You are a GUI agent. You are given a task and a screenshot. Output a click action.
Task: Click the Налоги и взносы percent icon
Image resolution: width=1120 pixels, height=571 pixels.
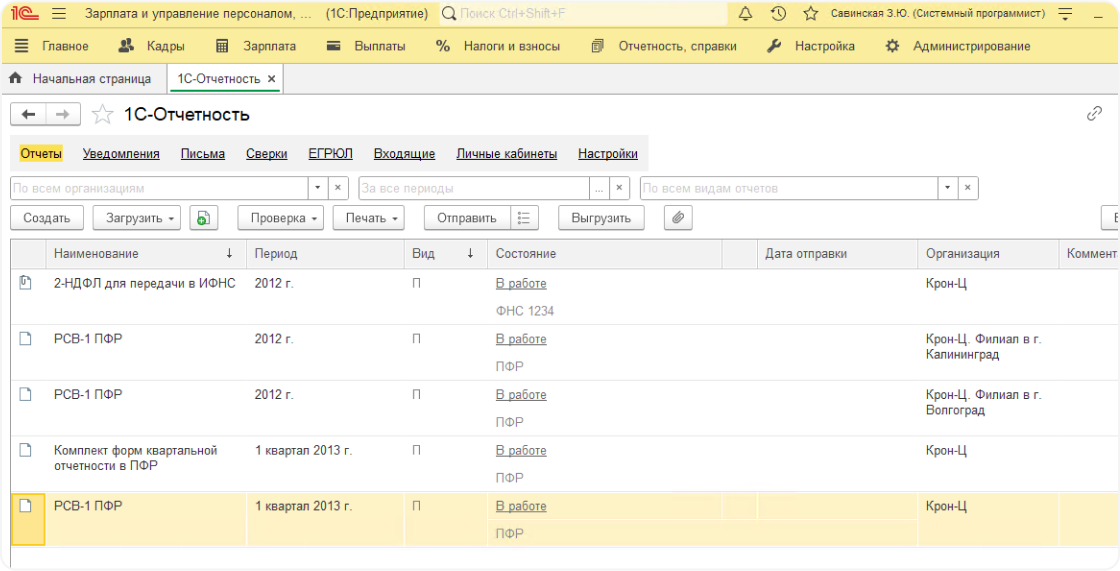coord(443,46)
